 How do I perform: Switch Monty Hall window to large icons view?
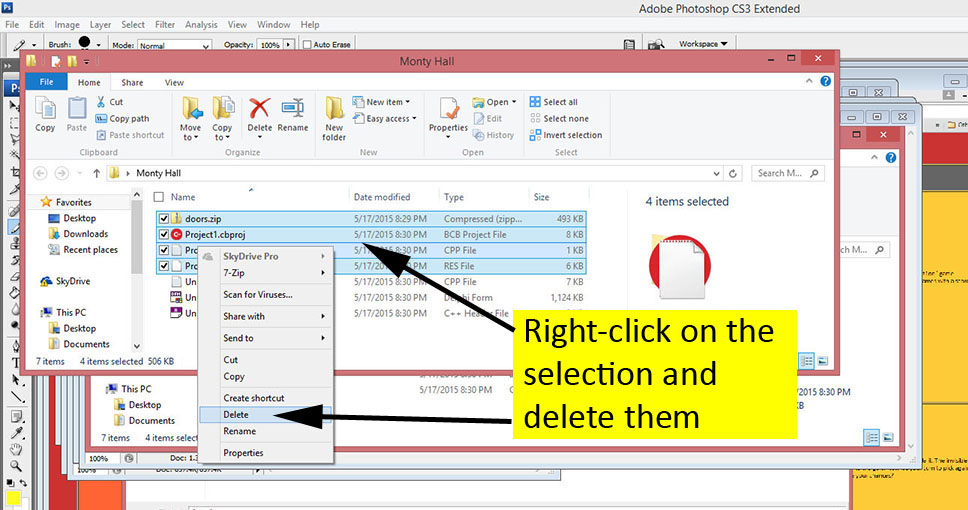click(x=823, y=361)
